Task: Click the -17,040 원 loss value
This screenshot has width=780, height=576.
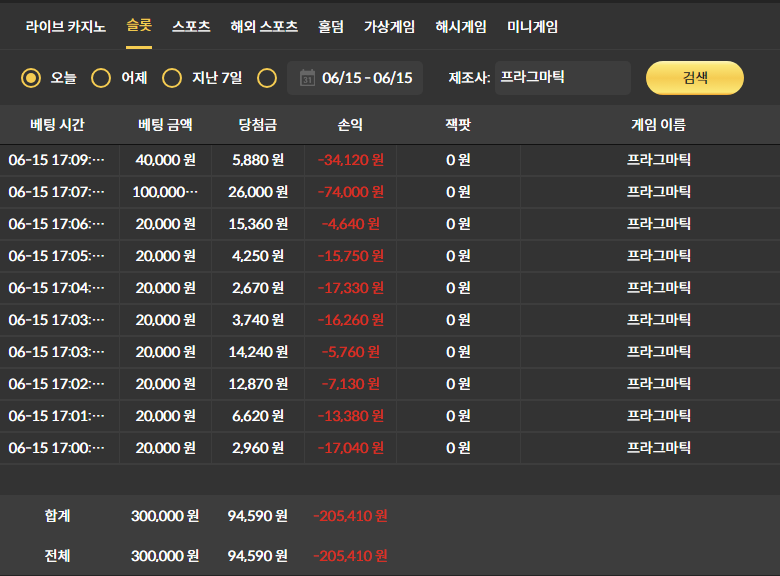Action: 350,448
